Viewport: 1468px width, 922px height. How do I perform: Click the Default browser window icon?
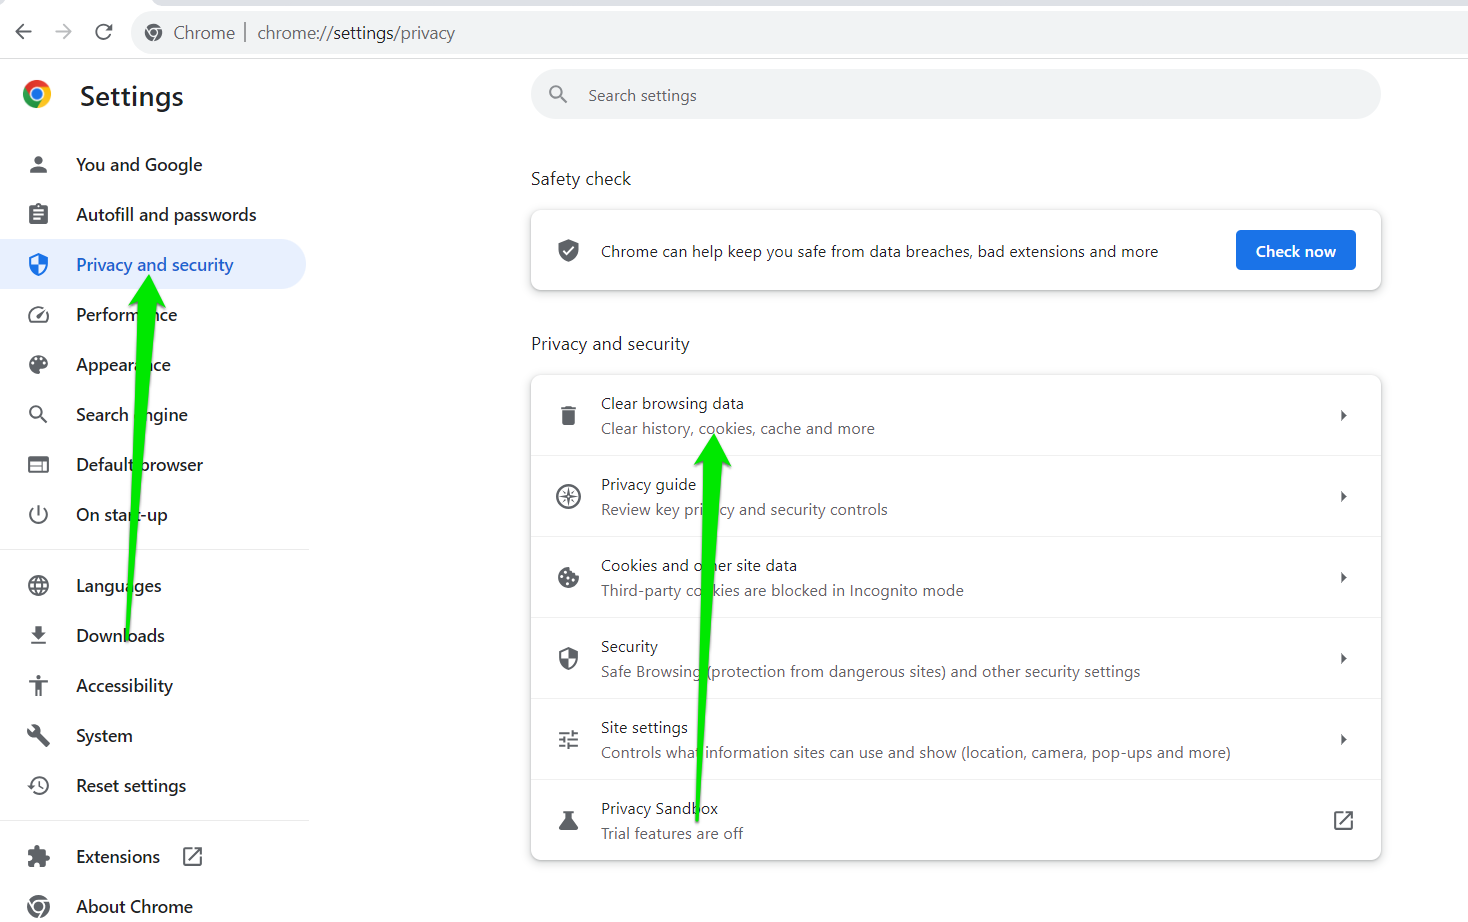point(38,465)
